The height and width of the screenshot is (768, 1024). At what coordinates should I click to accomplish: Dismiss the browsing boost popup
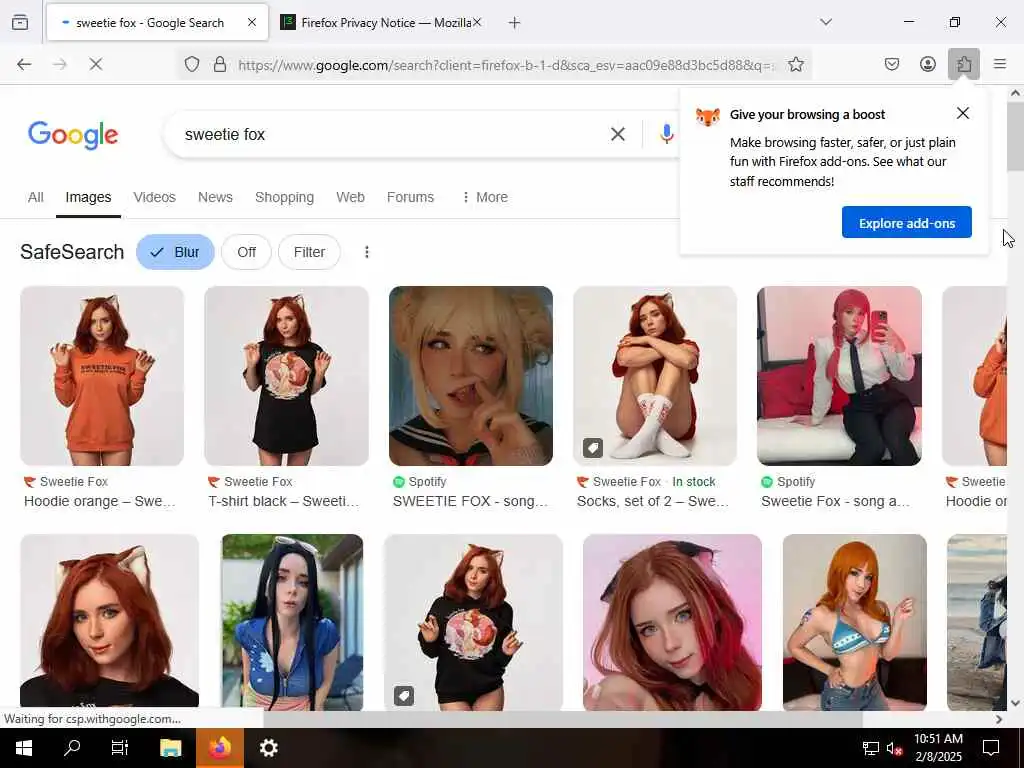pos(963,114)
